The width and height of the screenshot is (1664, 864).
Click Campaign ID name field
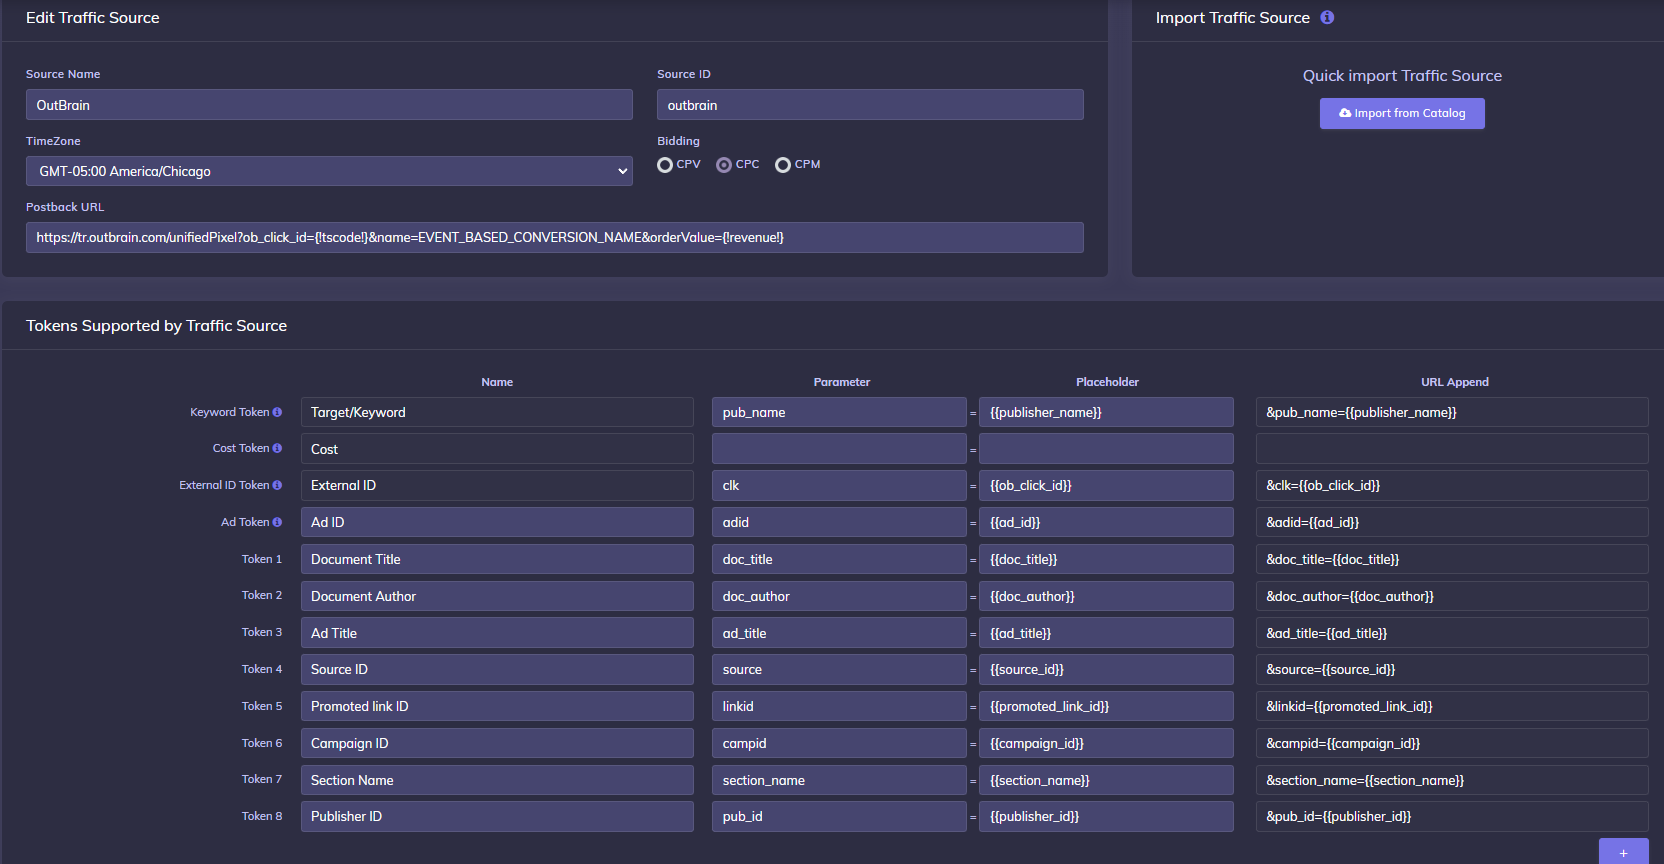497,743
